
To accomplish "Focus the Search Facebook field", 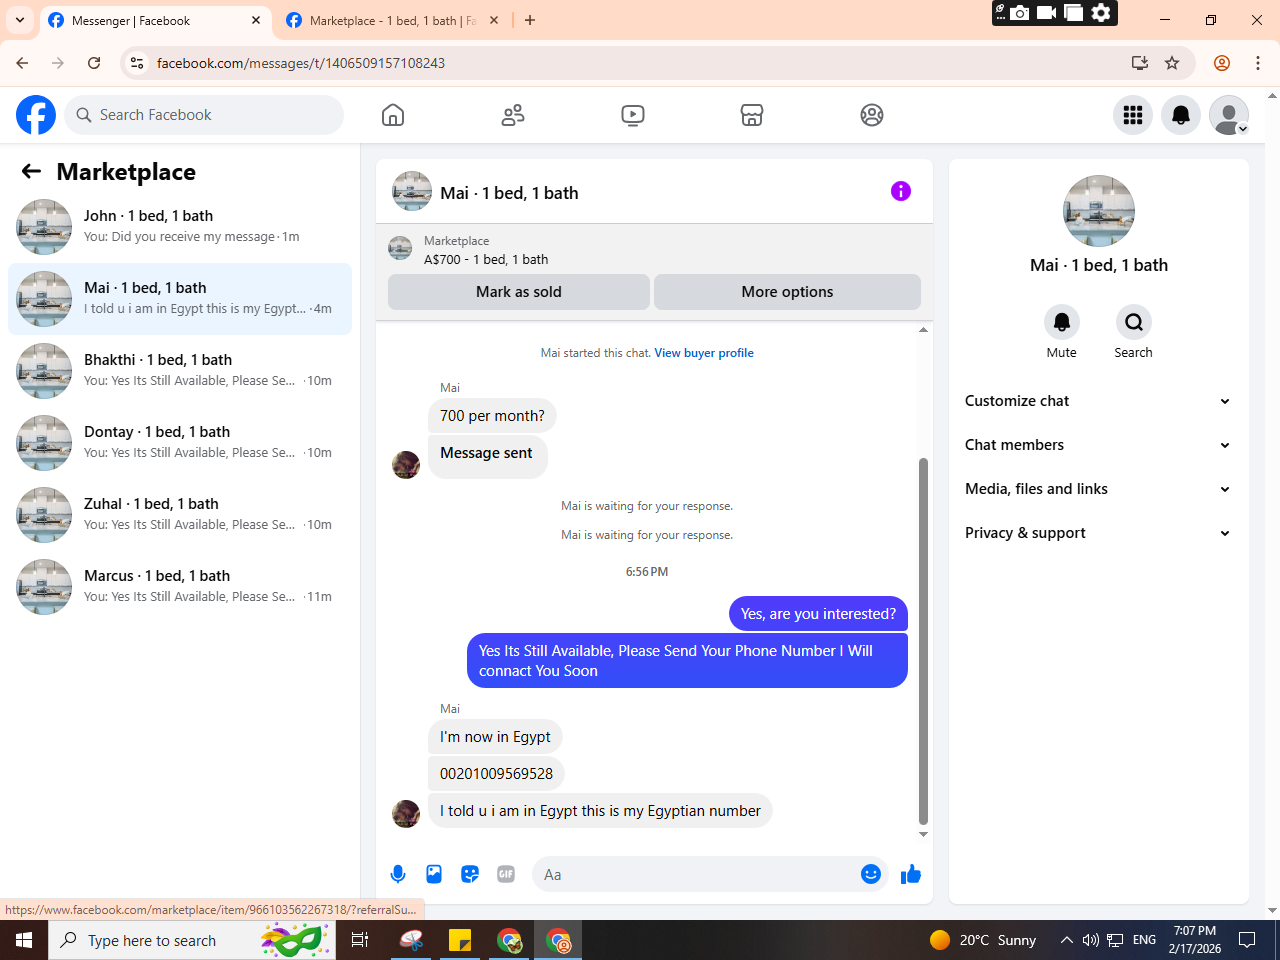I will coord(204,115).
